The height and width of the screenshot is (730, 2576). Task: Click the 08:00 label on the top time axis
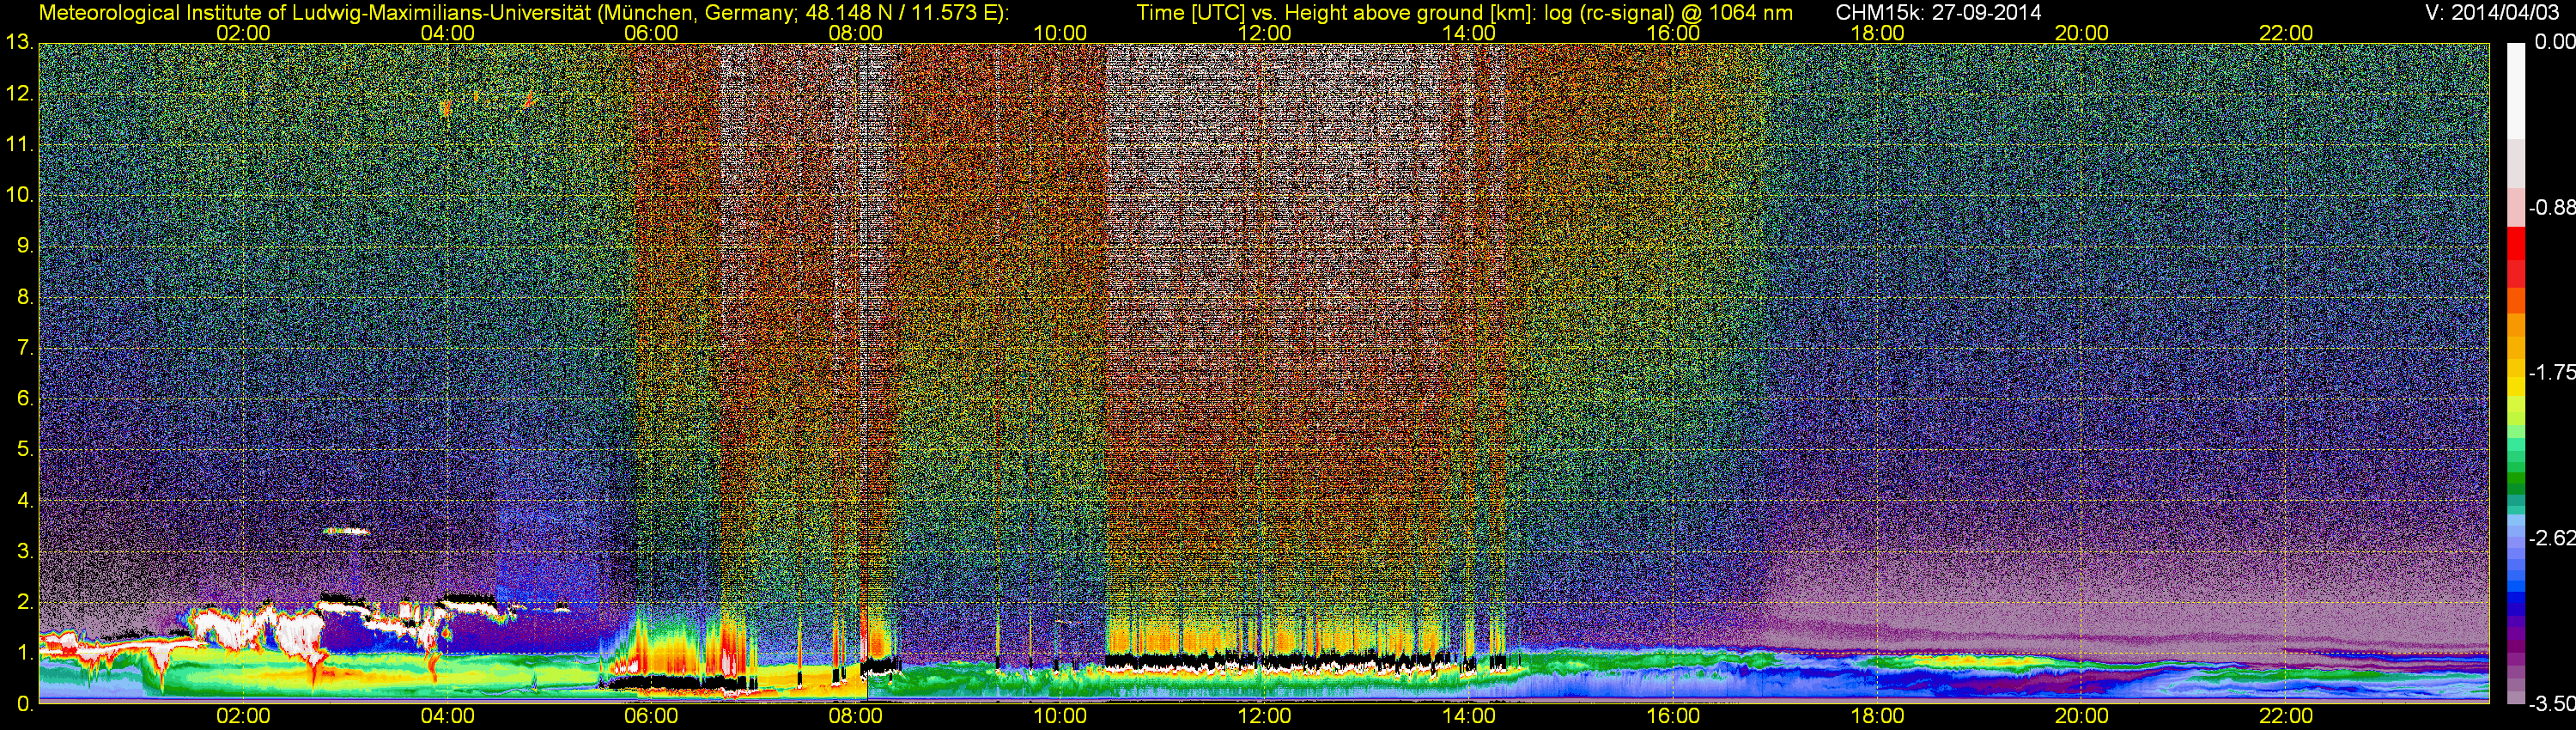[856, 33]
